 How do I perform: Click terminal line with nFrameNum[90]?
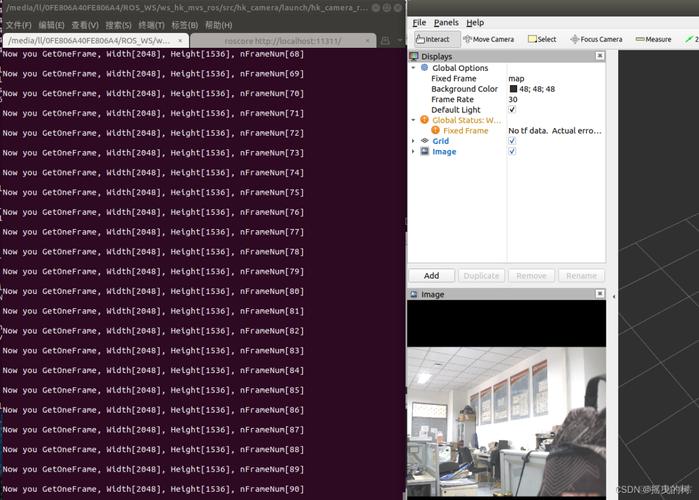(x=153, y=489)
